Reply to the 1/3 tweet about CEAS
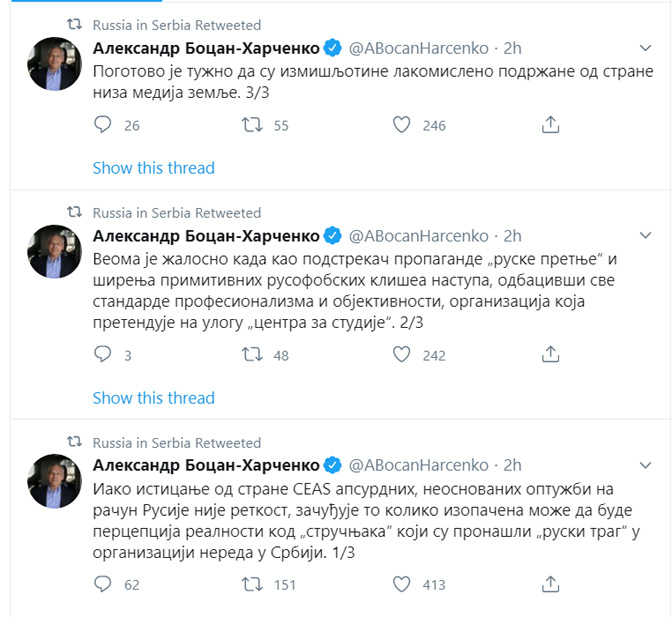 [101, 584]
